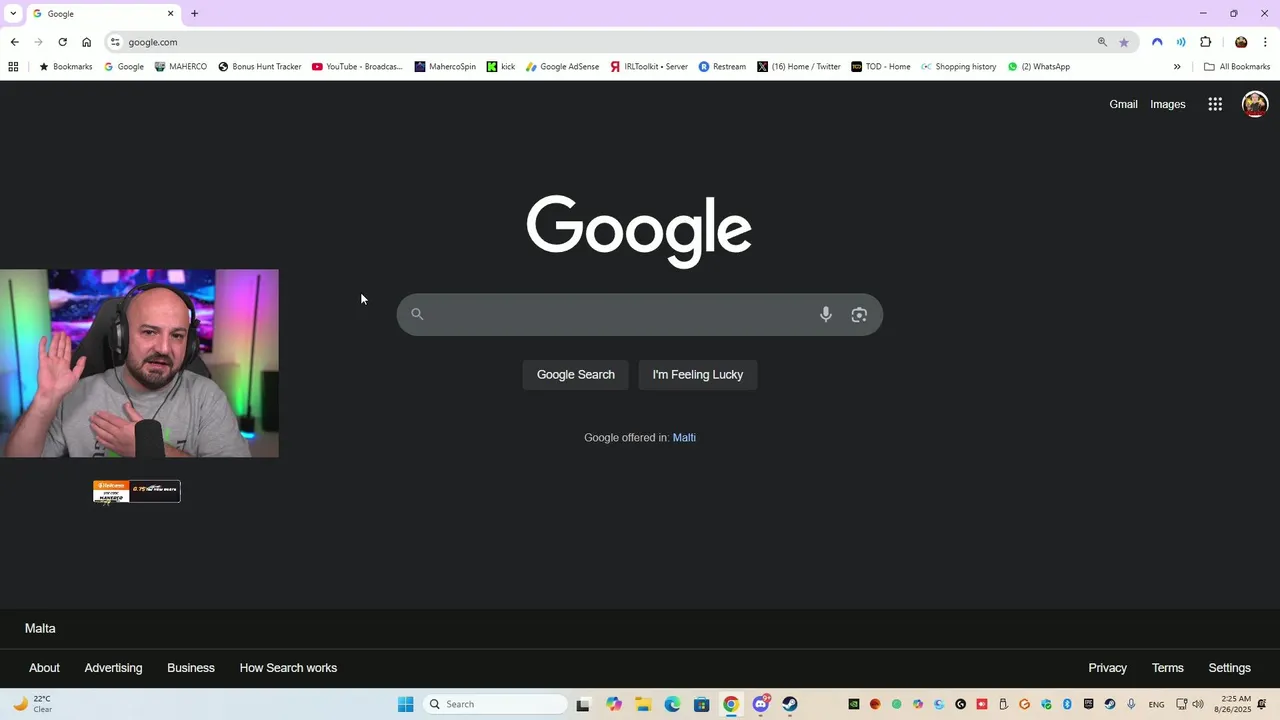Open YouTube Broadcast bookmark
Viewport: 1280px width, 720px height.
pos(357,67)
